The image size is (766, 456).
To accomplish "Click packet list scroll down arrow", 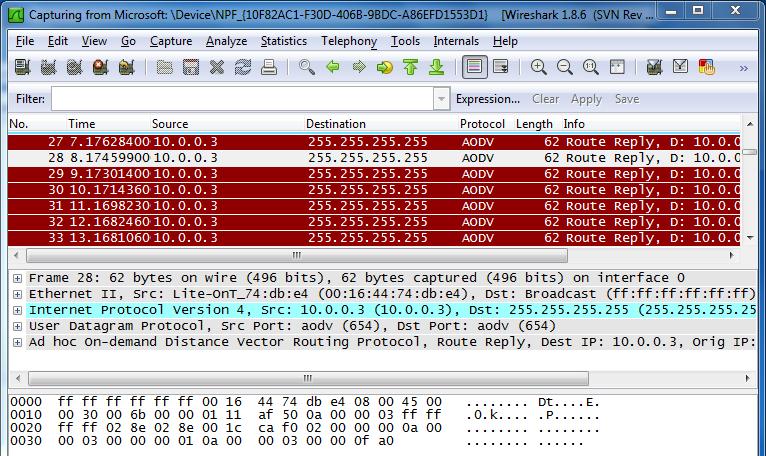I will (750, 238).
